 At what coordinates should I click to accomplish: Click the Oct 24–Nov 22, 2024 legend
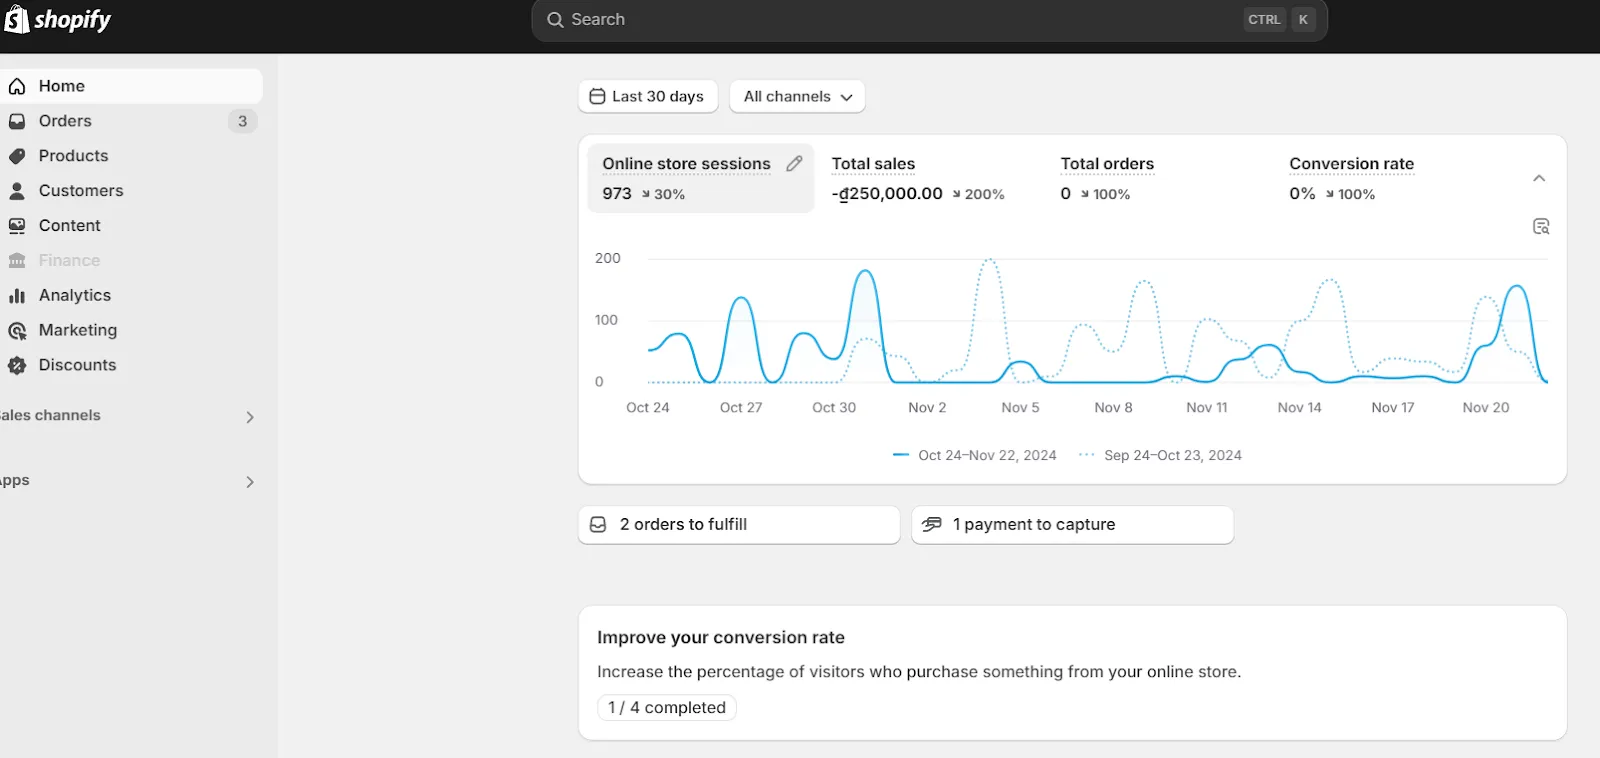click(975, 456)
